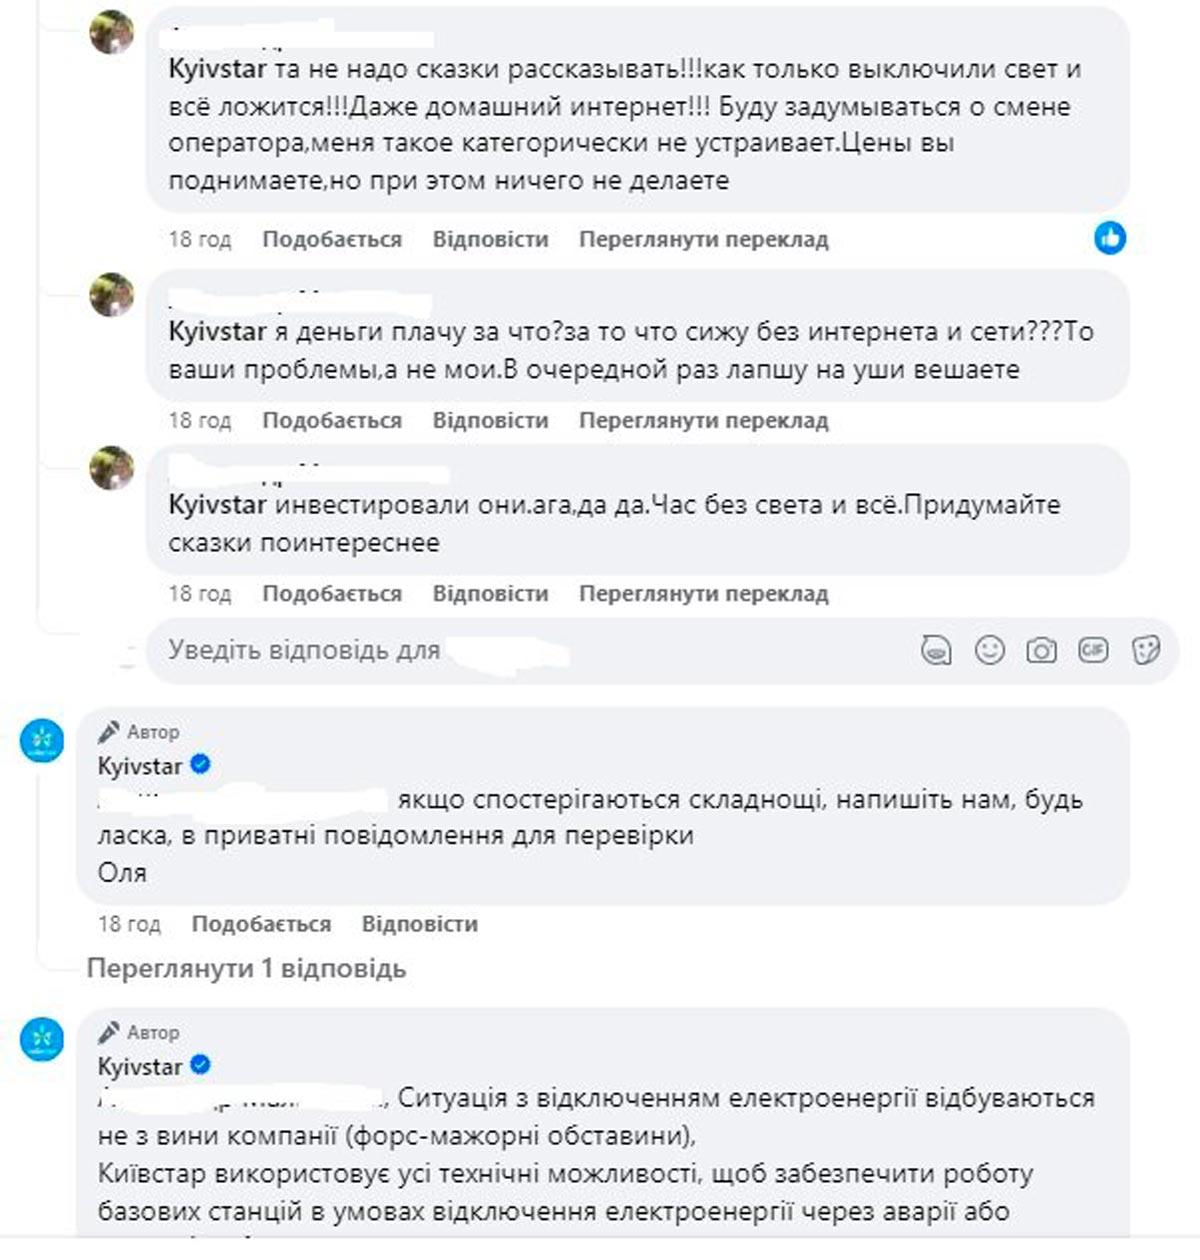The image size is (1200, 1260).
Task: Like Kyivstar's reply signed Оля
Action: [x=261, y=924]
